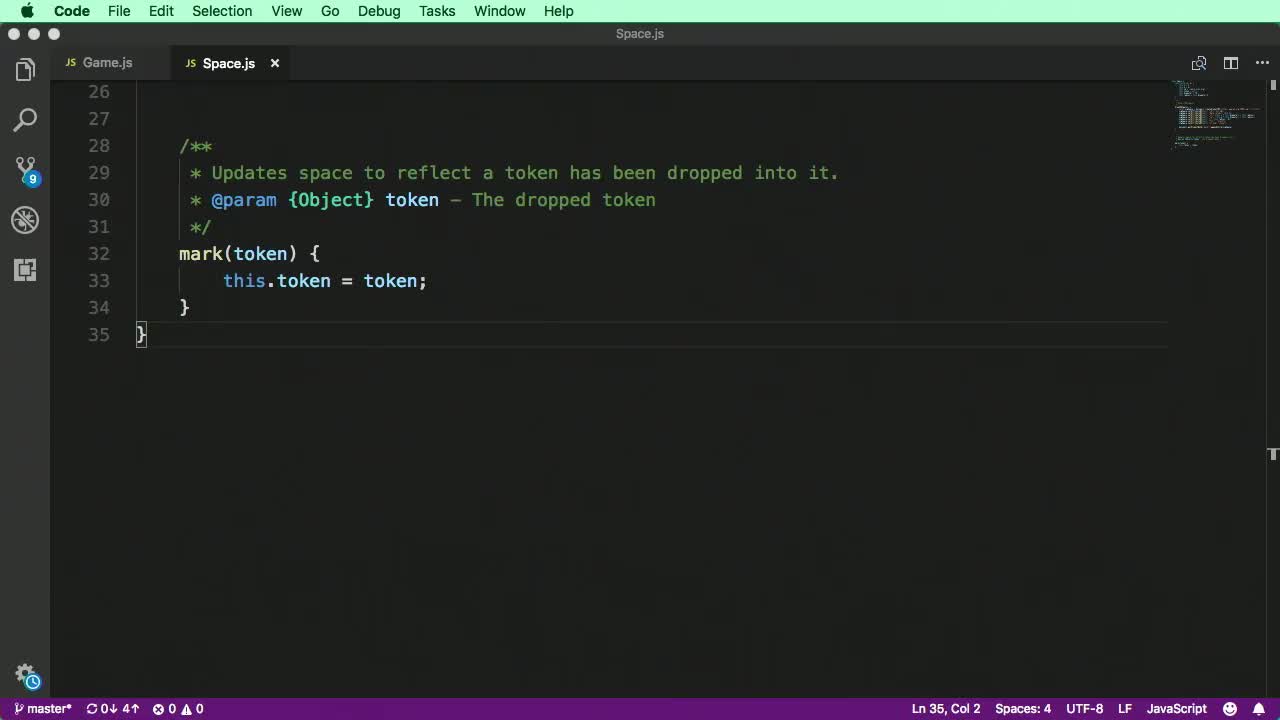Open the Explorer view

25,69
